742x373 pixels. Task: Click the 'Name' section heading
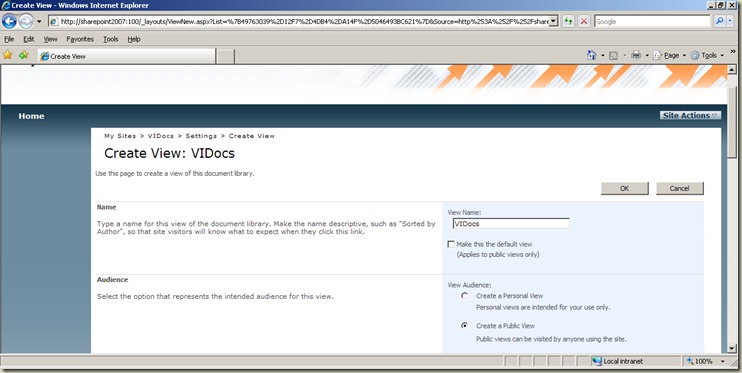[x=106, y=207]
